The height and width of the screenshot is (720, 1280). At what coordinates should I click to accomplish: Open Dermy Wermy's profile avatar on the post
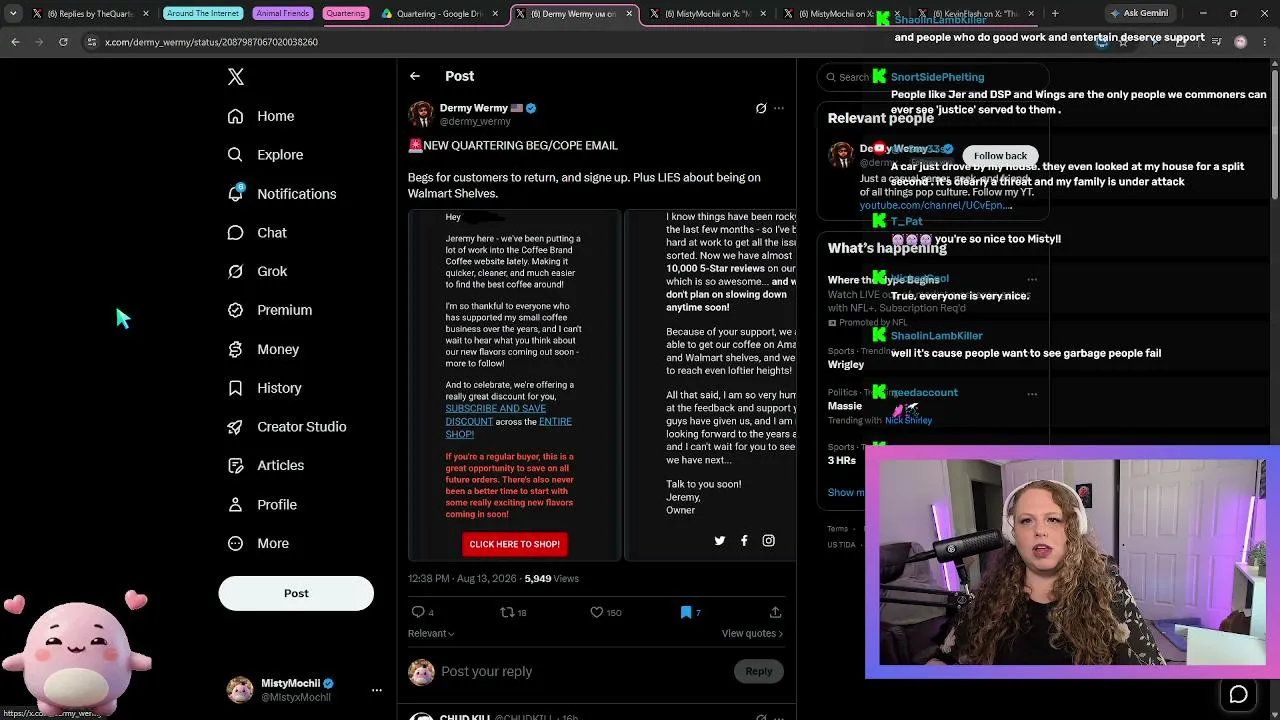click(x=421, y=114)
